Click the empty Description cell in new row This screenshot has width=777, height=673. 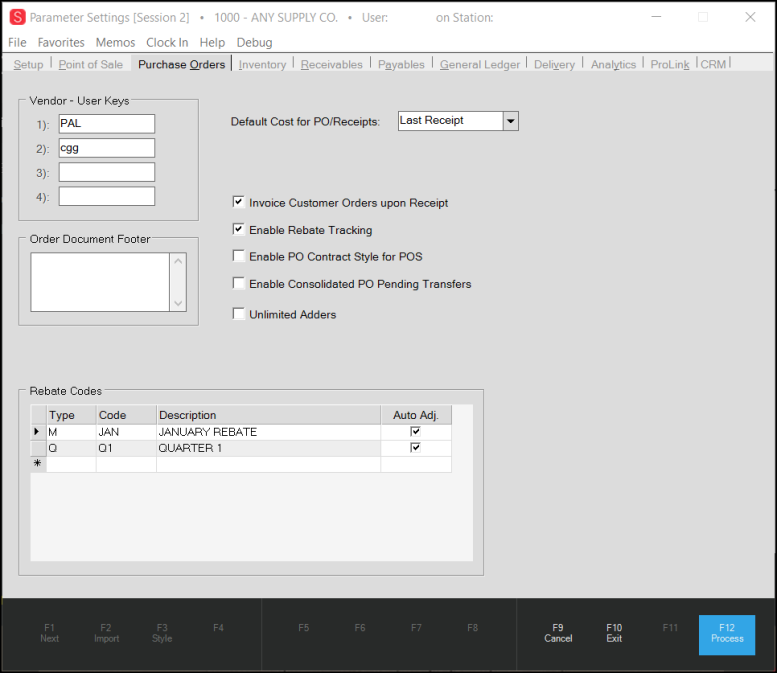point(269,464)
